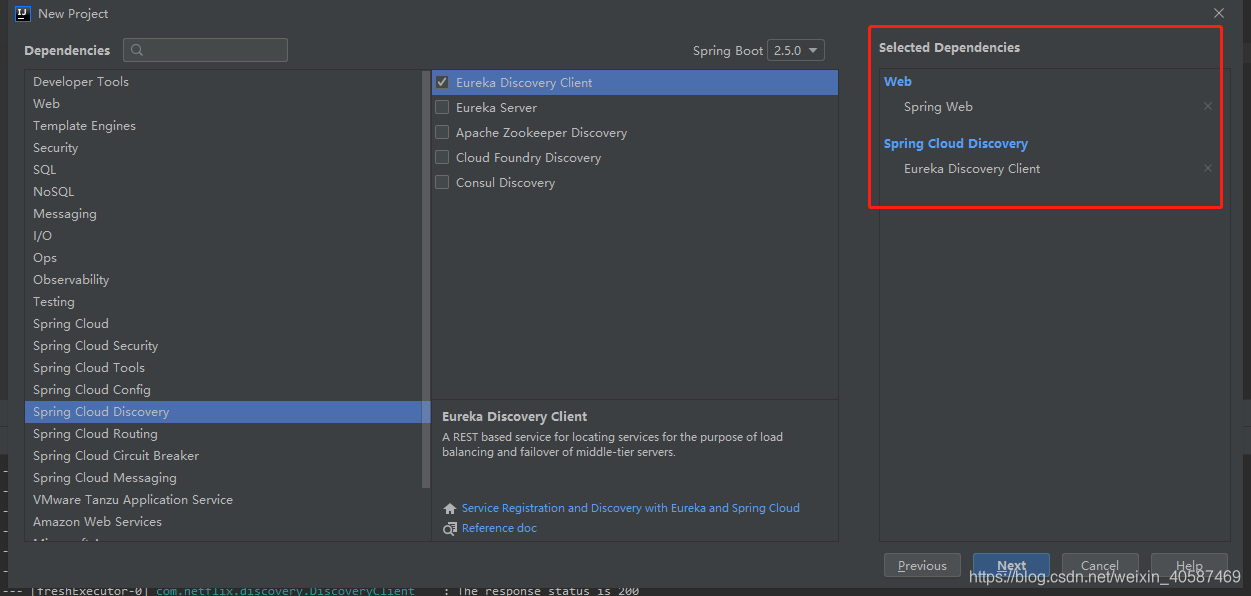Click the Previous button

(922, 565)
